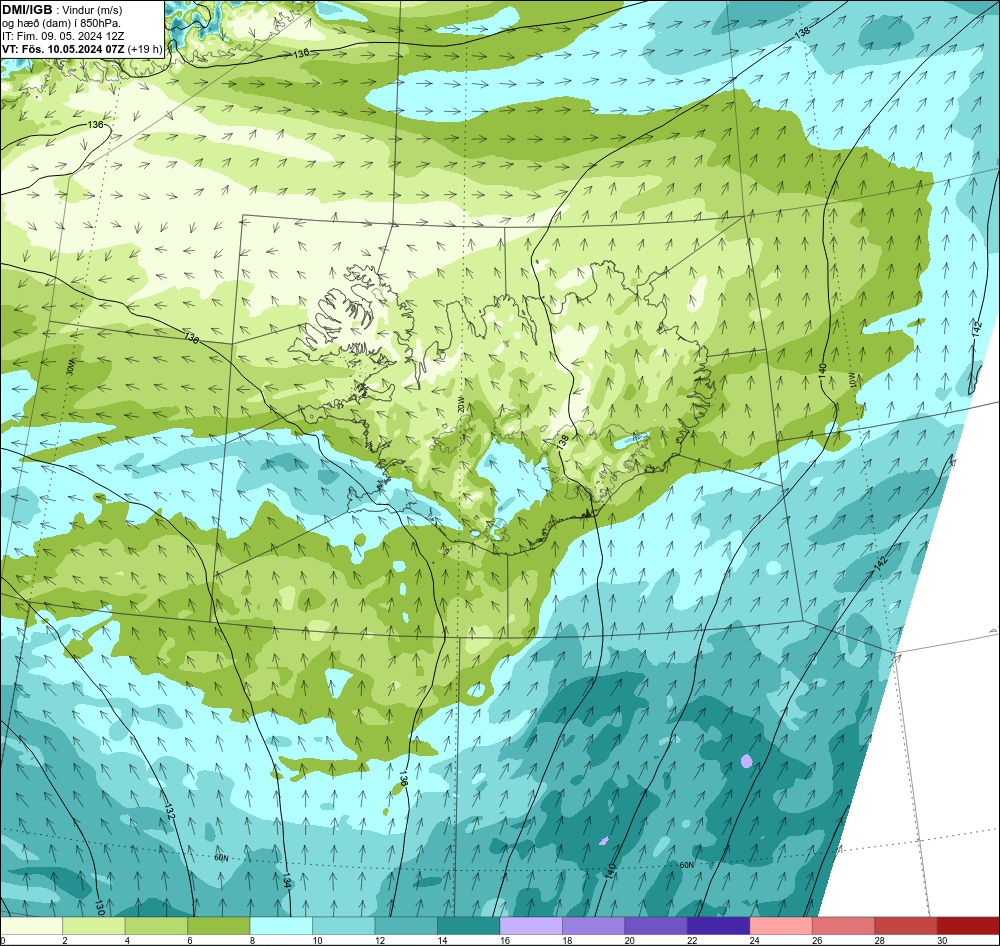Click the 'DMI/IGB : Vindur (m/s)' title text
The height and width of the screenshot is (946, 1000).
click(x=62, y=10)
